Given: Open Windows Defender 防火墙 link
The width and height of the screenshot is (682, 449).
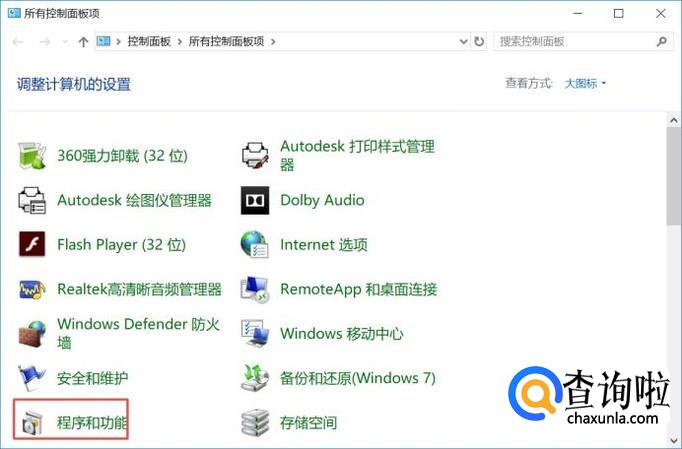Looking at the screenshot, I should [x=138, y=333].
